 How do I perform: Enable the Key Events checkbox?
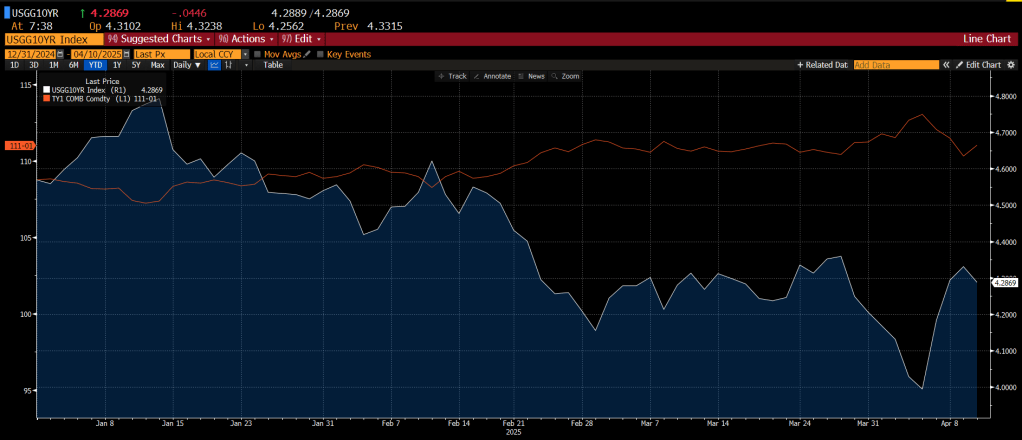[320, 54]
